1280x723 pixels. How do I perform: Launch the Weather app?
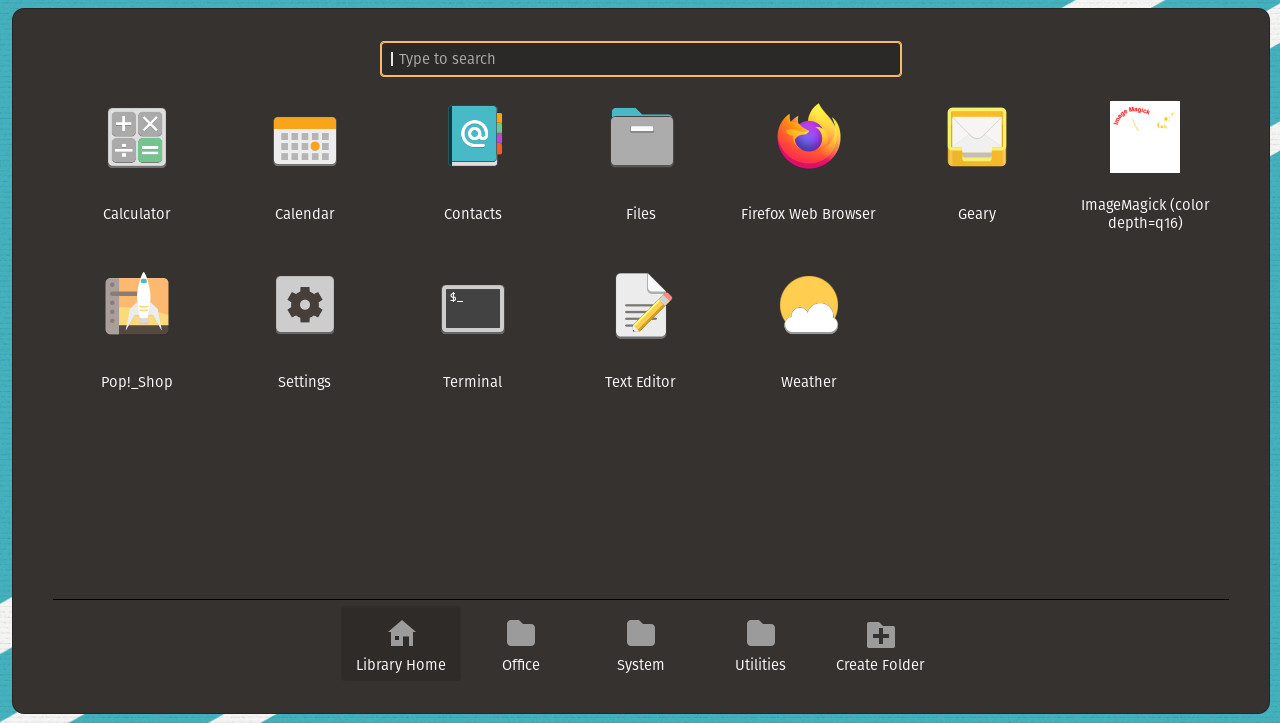tap(809, 305)
